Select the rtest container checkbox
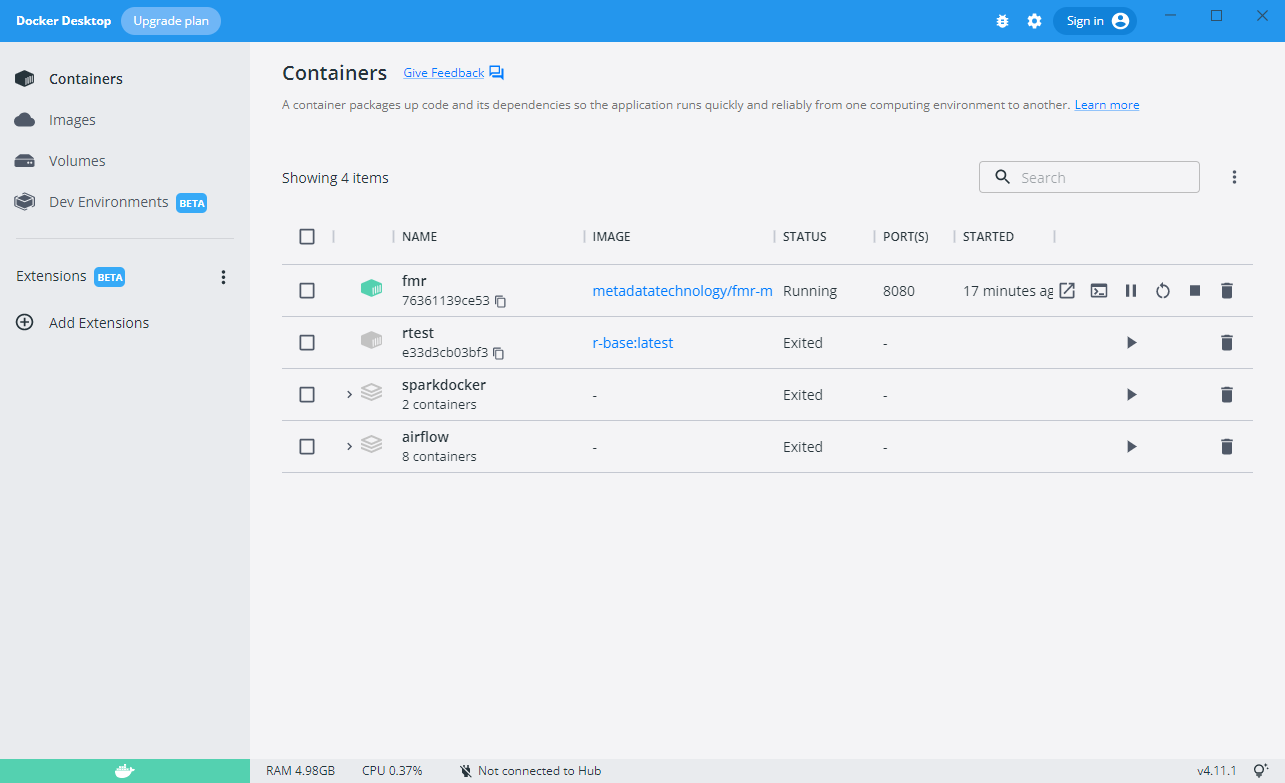 click(307, 343)
